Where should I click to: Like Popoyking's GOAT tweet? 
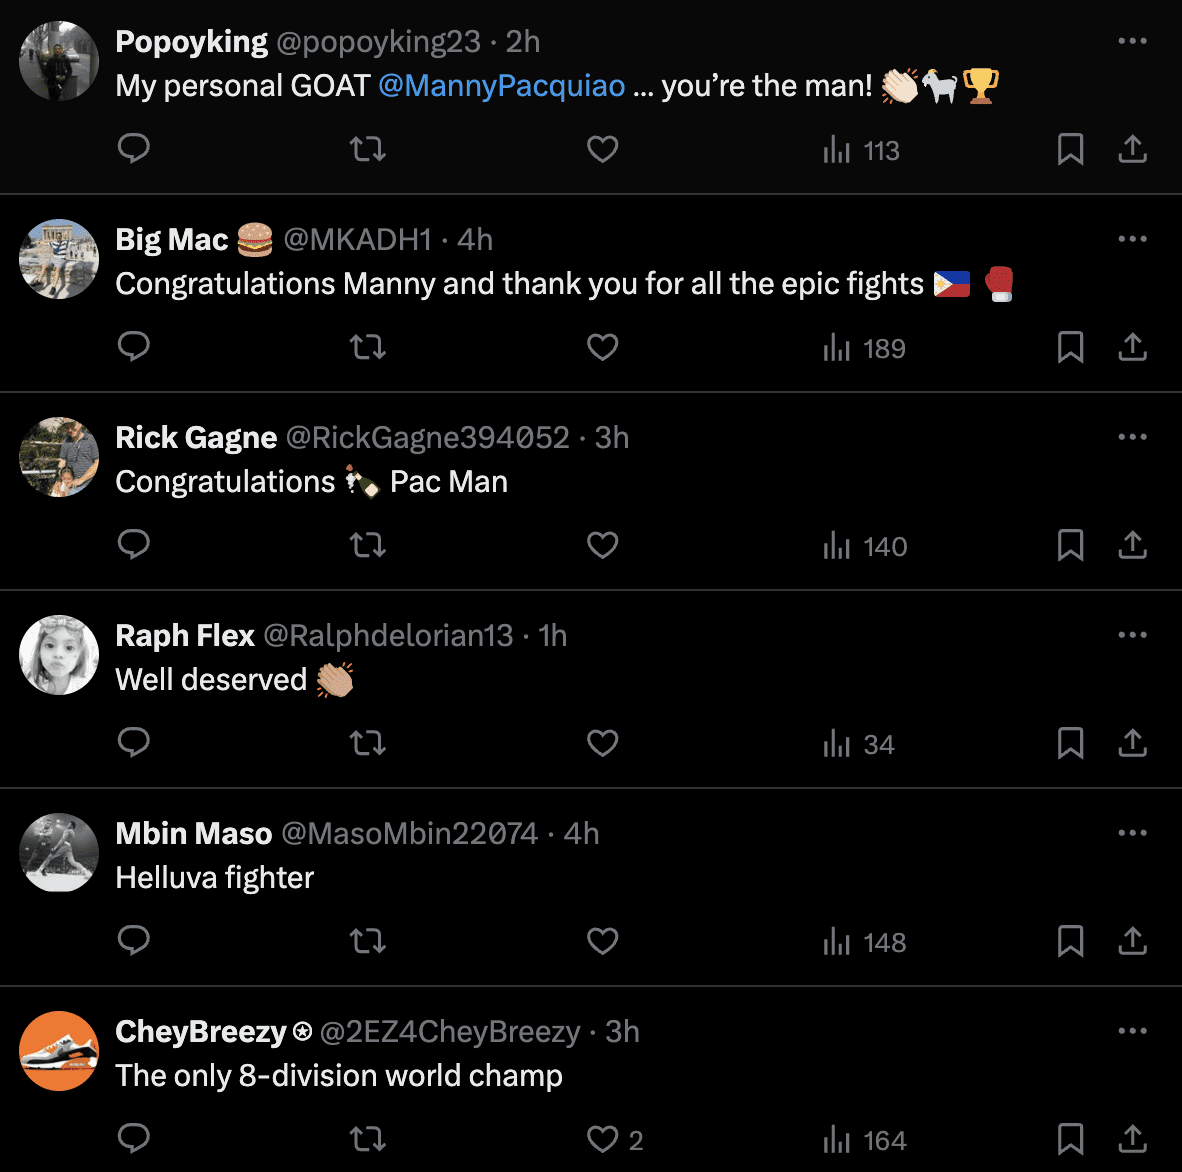point(602,149)
